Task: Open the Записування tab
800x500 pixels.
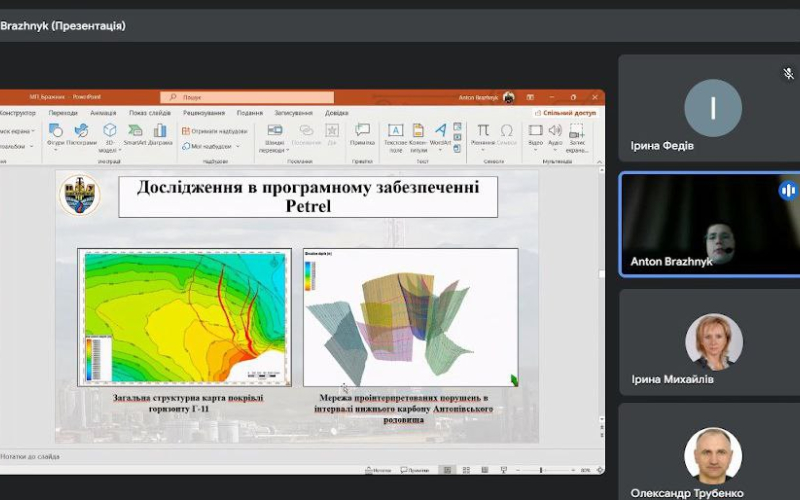Action: [x=293, y=113]
